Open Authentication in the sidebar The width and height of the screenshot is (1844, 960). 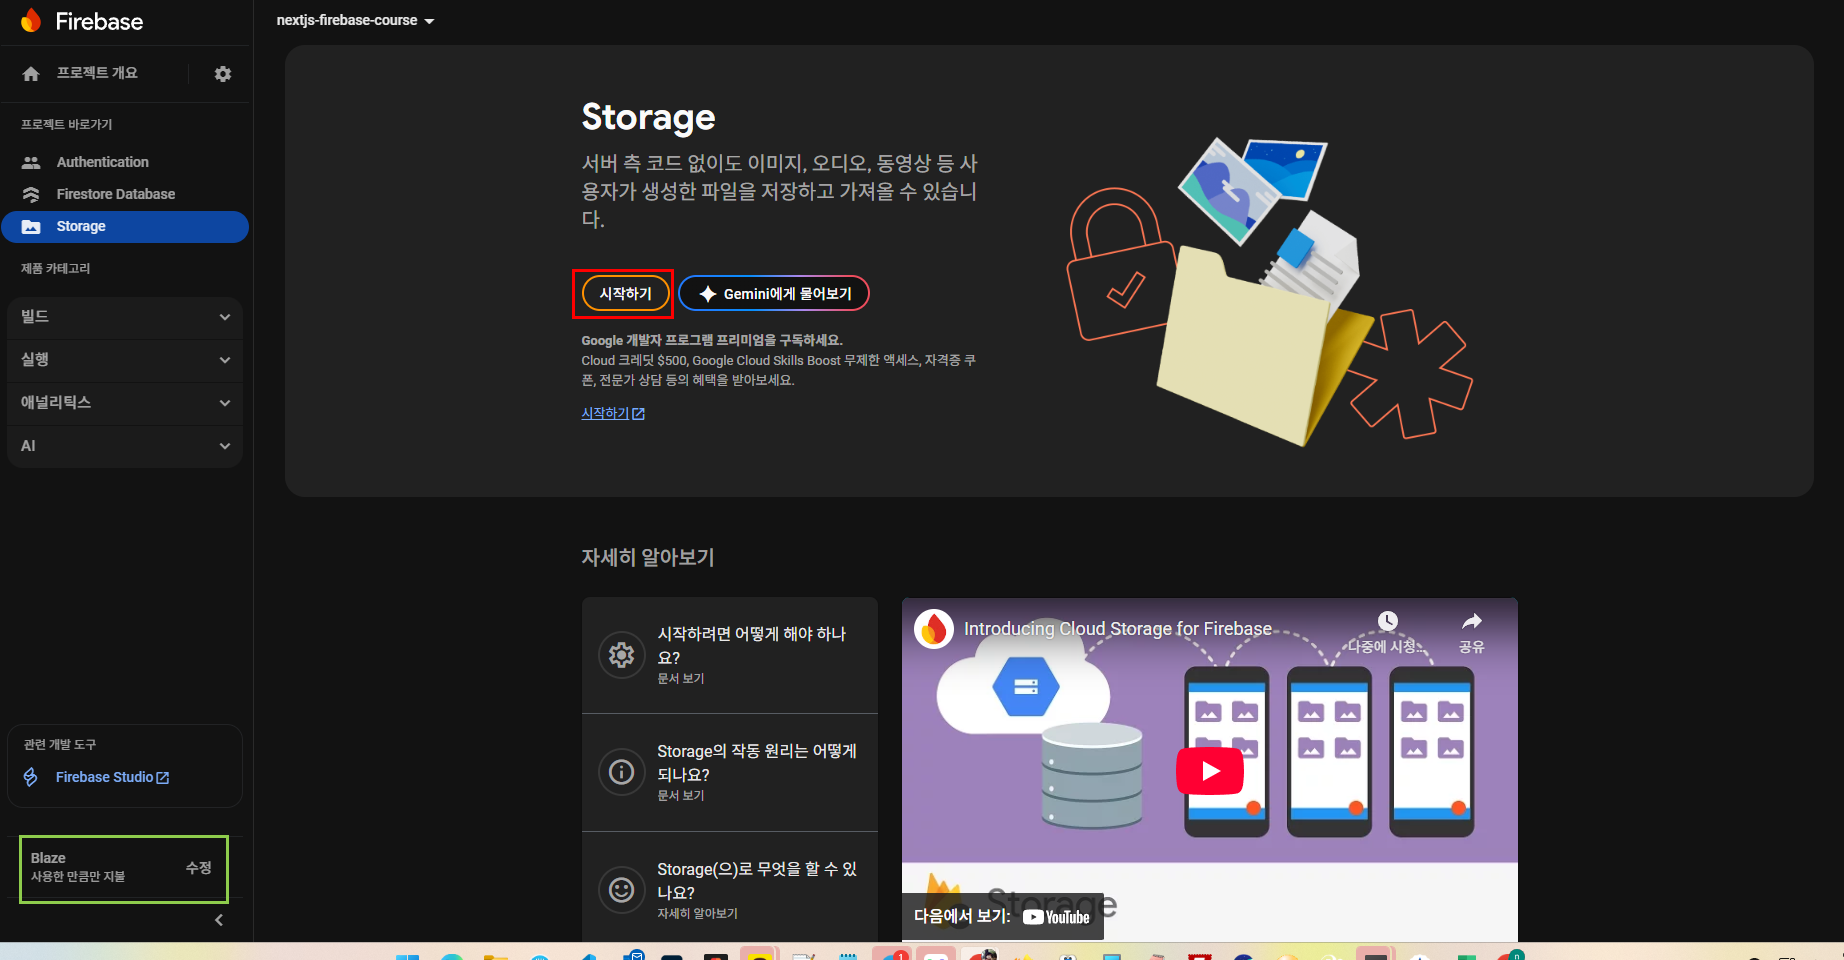coord(102,162)
